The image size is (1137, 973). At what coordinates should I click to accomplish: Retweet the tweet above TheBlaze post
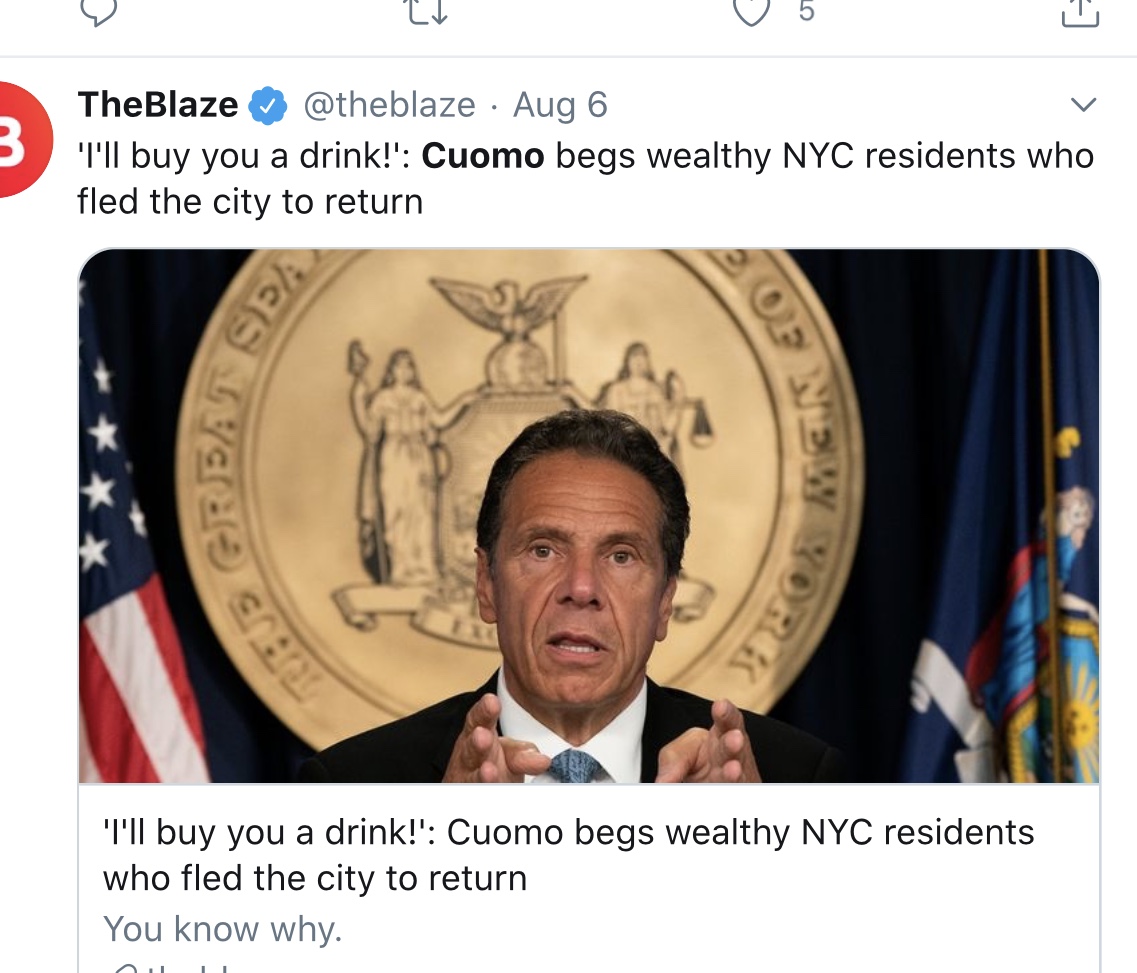point(426,10)
